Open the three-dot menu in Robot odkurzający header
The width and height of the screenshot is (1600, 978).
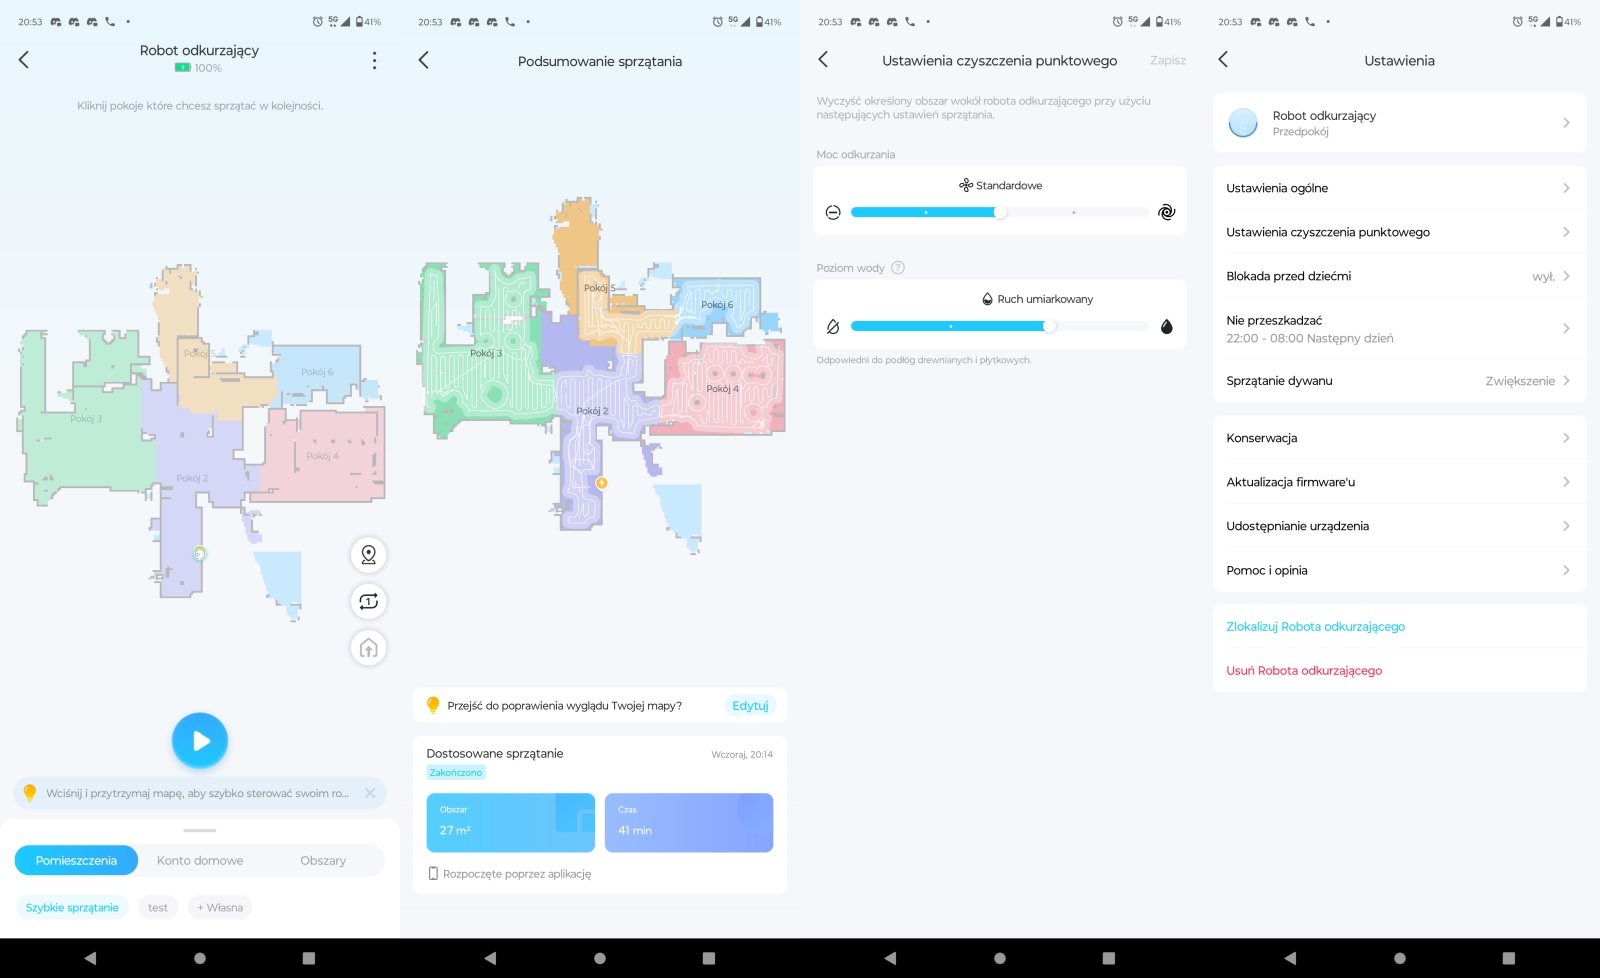[x=374, y=61]
